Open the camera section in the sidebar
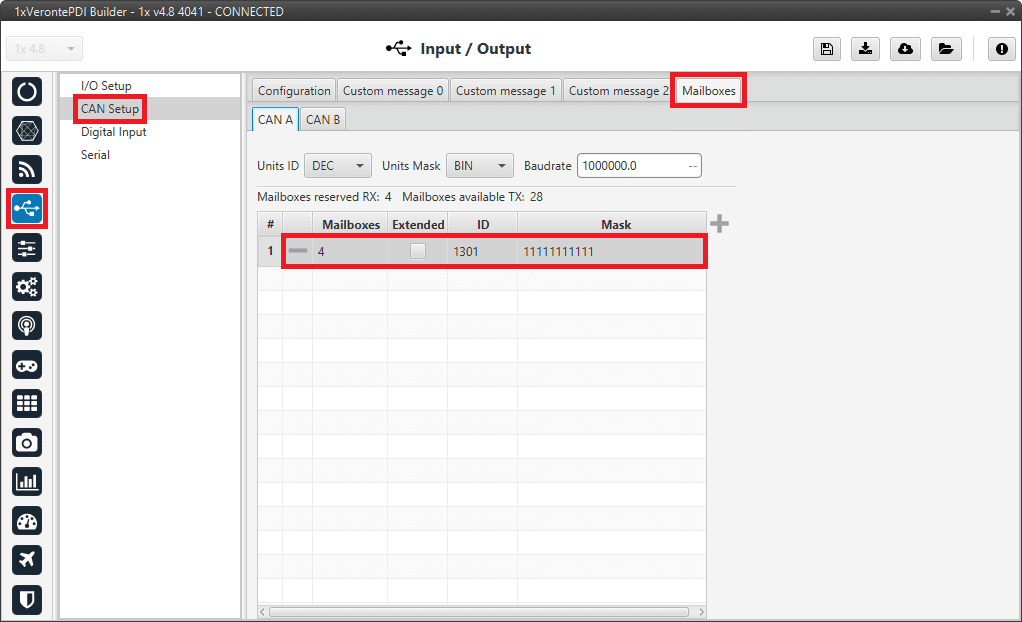Image resolution: width=1022 pixels, height=622 pixels. coord(27,442)
